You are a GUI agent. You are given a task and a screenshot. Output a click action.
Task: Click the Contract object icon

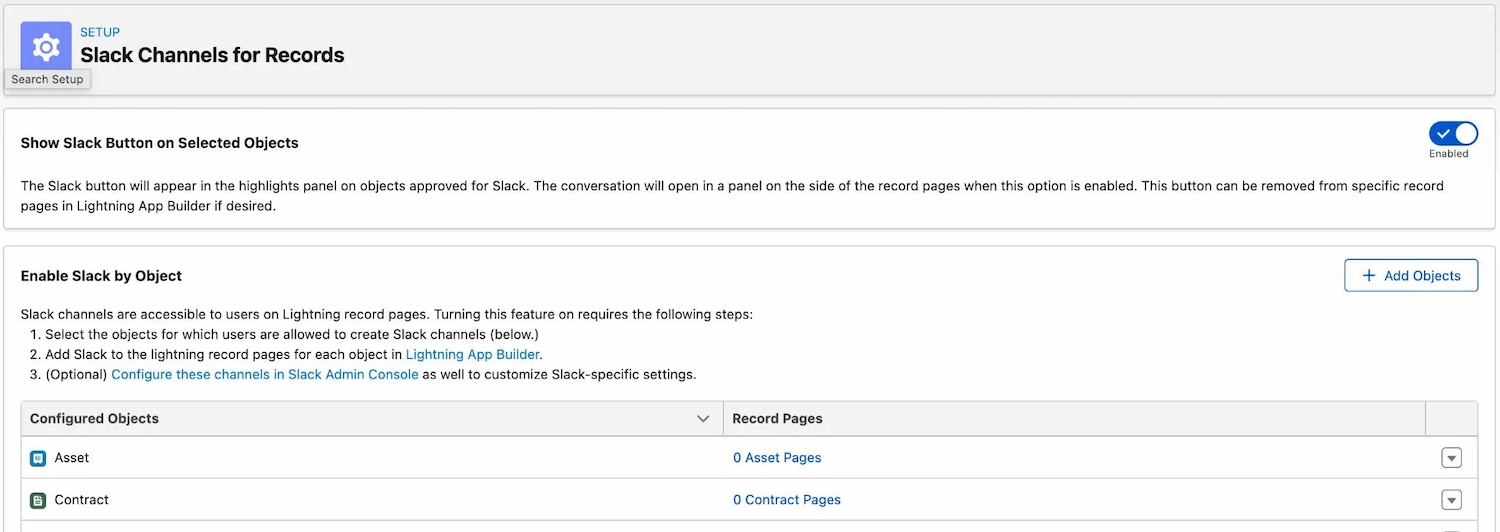pyautogui.click(x=38, y=500)
